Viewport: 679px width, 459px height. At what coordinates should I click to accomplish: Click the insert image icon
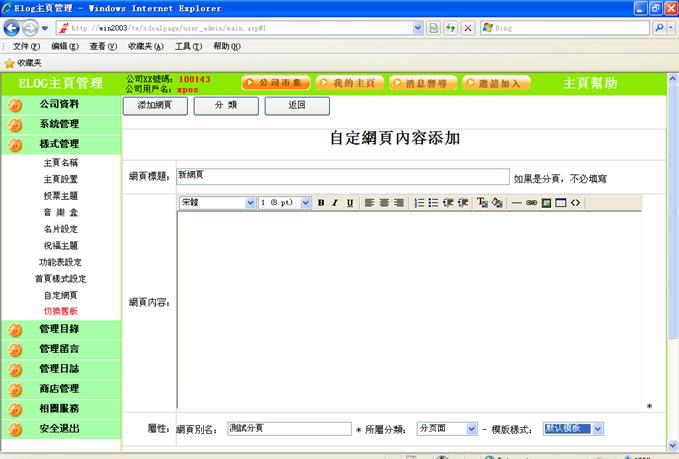(x=546, y=203)
